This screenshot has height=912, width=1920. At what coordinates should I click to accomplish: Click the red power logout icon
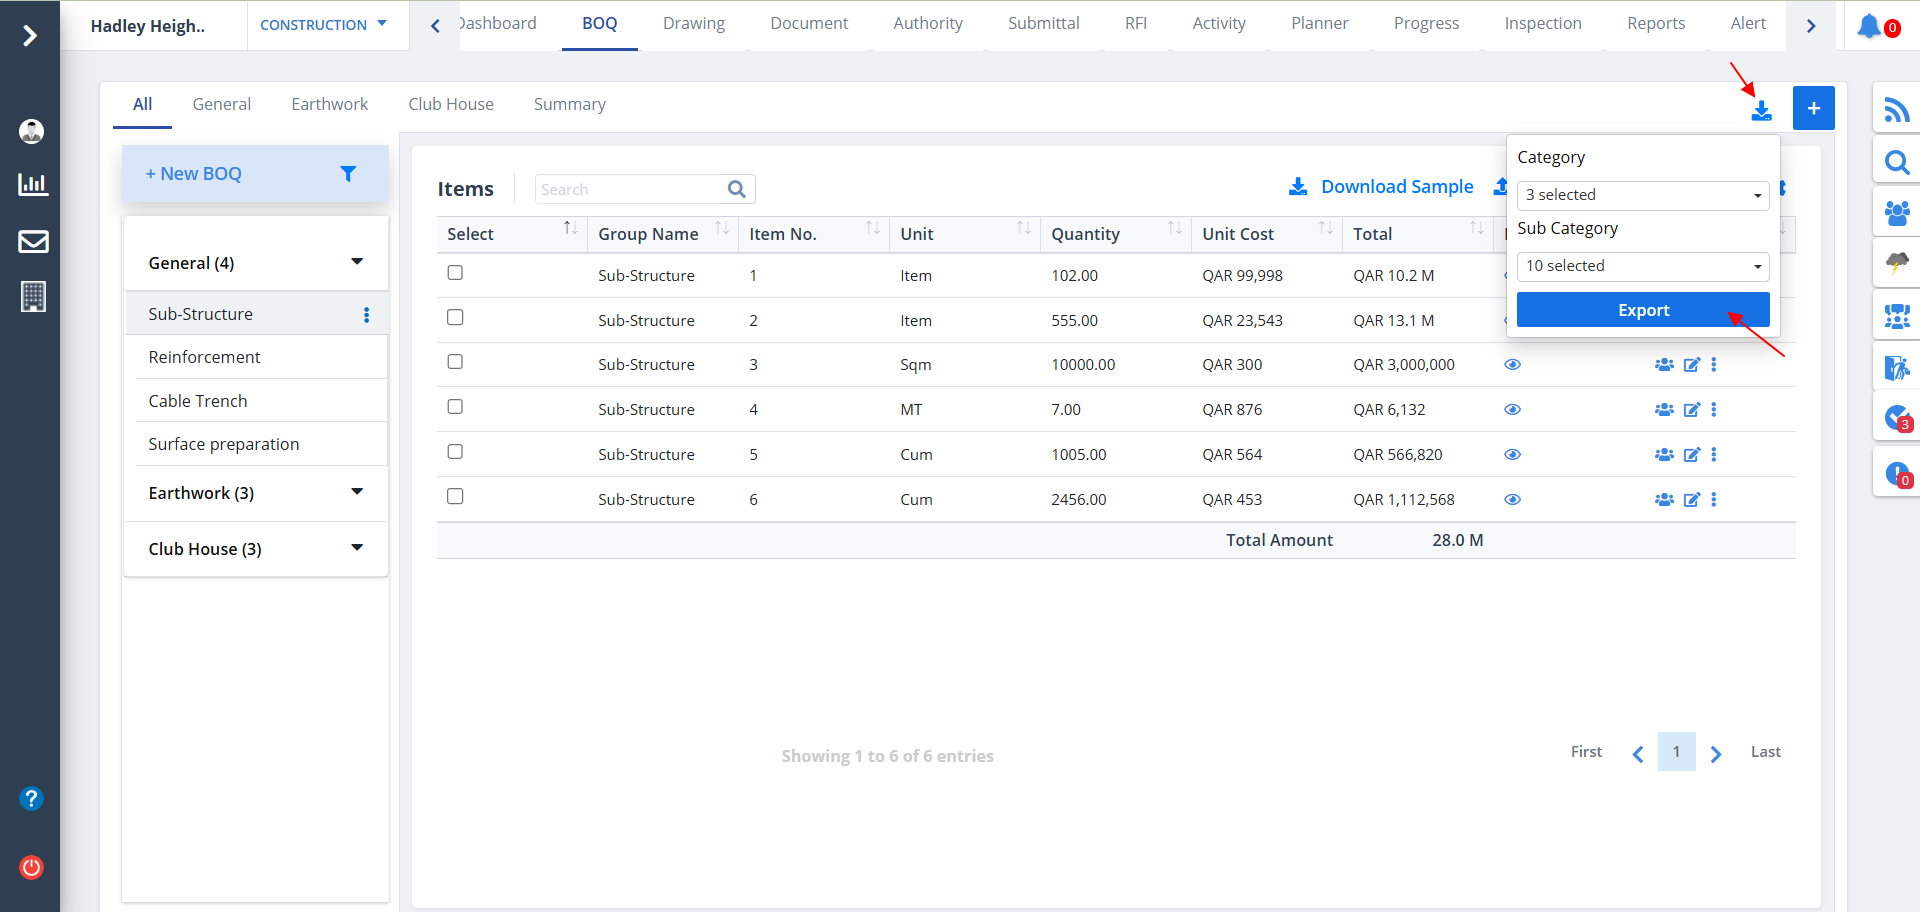pos(32,867)
